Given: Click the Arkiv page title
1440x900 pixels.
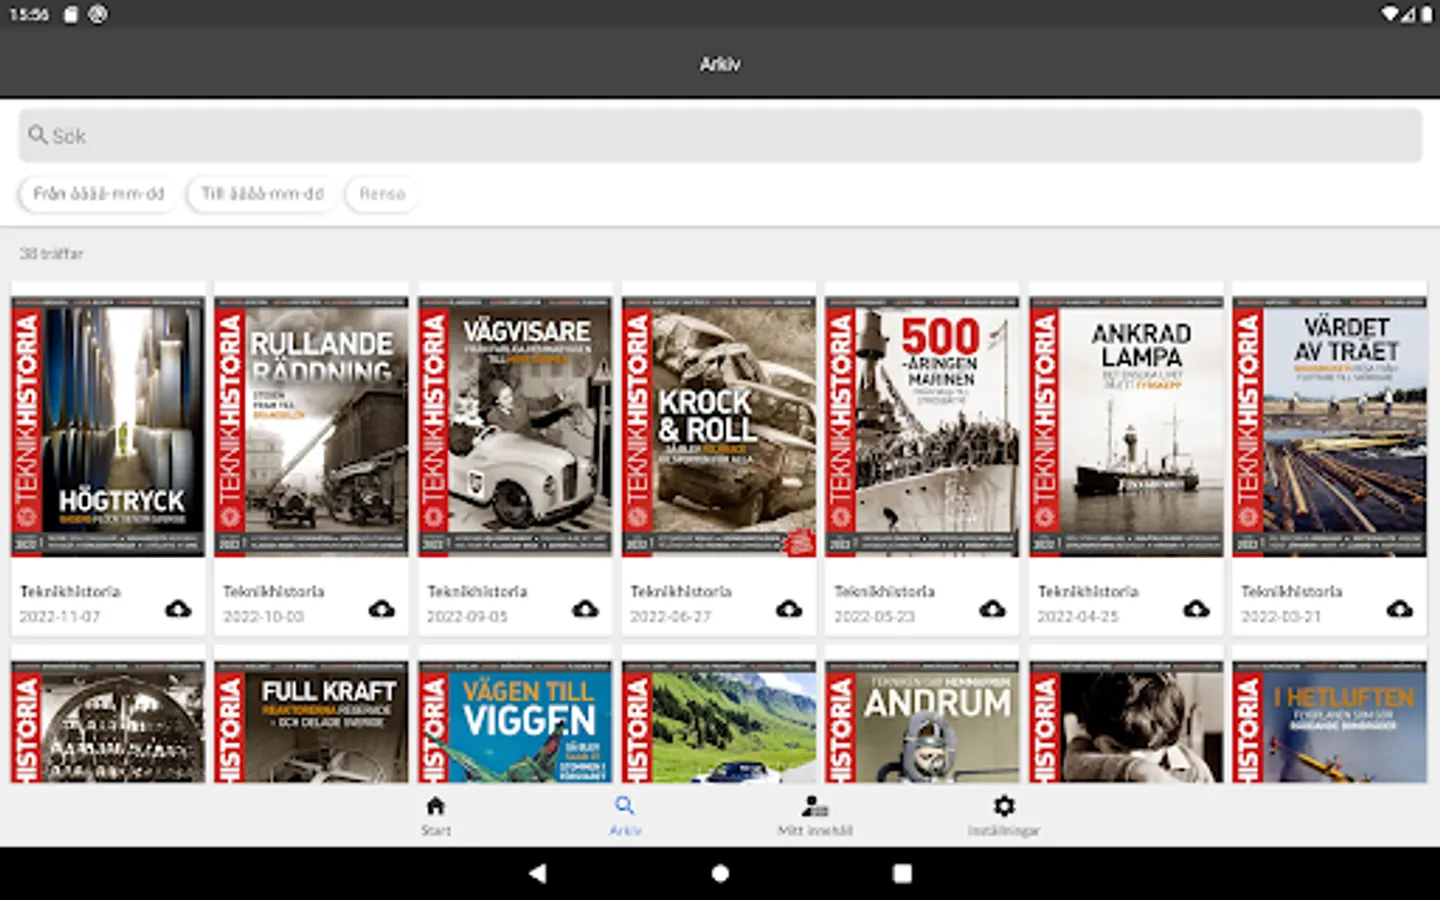Looking at the screenshot, I should click(x=720, y=64).
